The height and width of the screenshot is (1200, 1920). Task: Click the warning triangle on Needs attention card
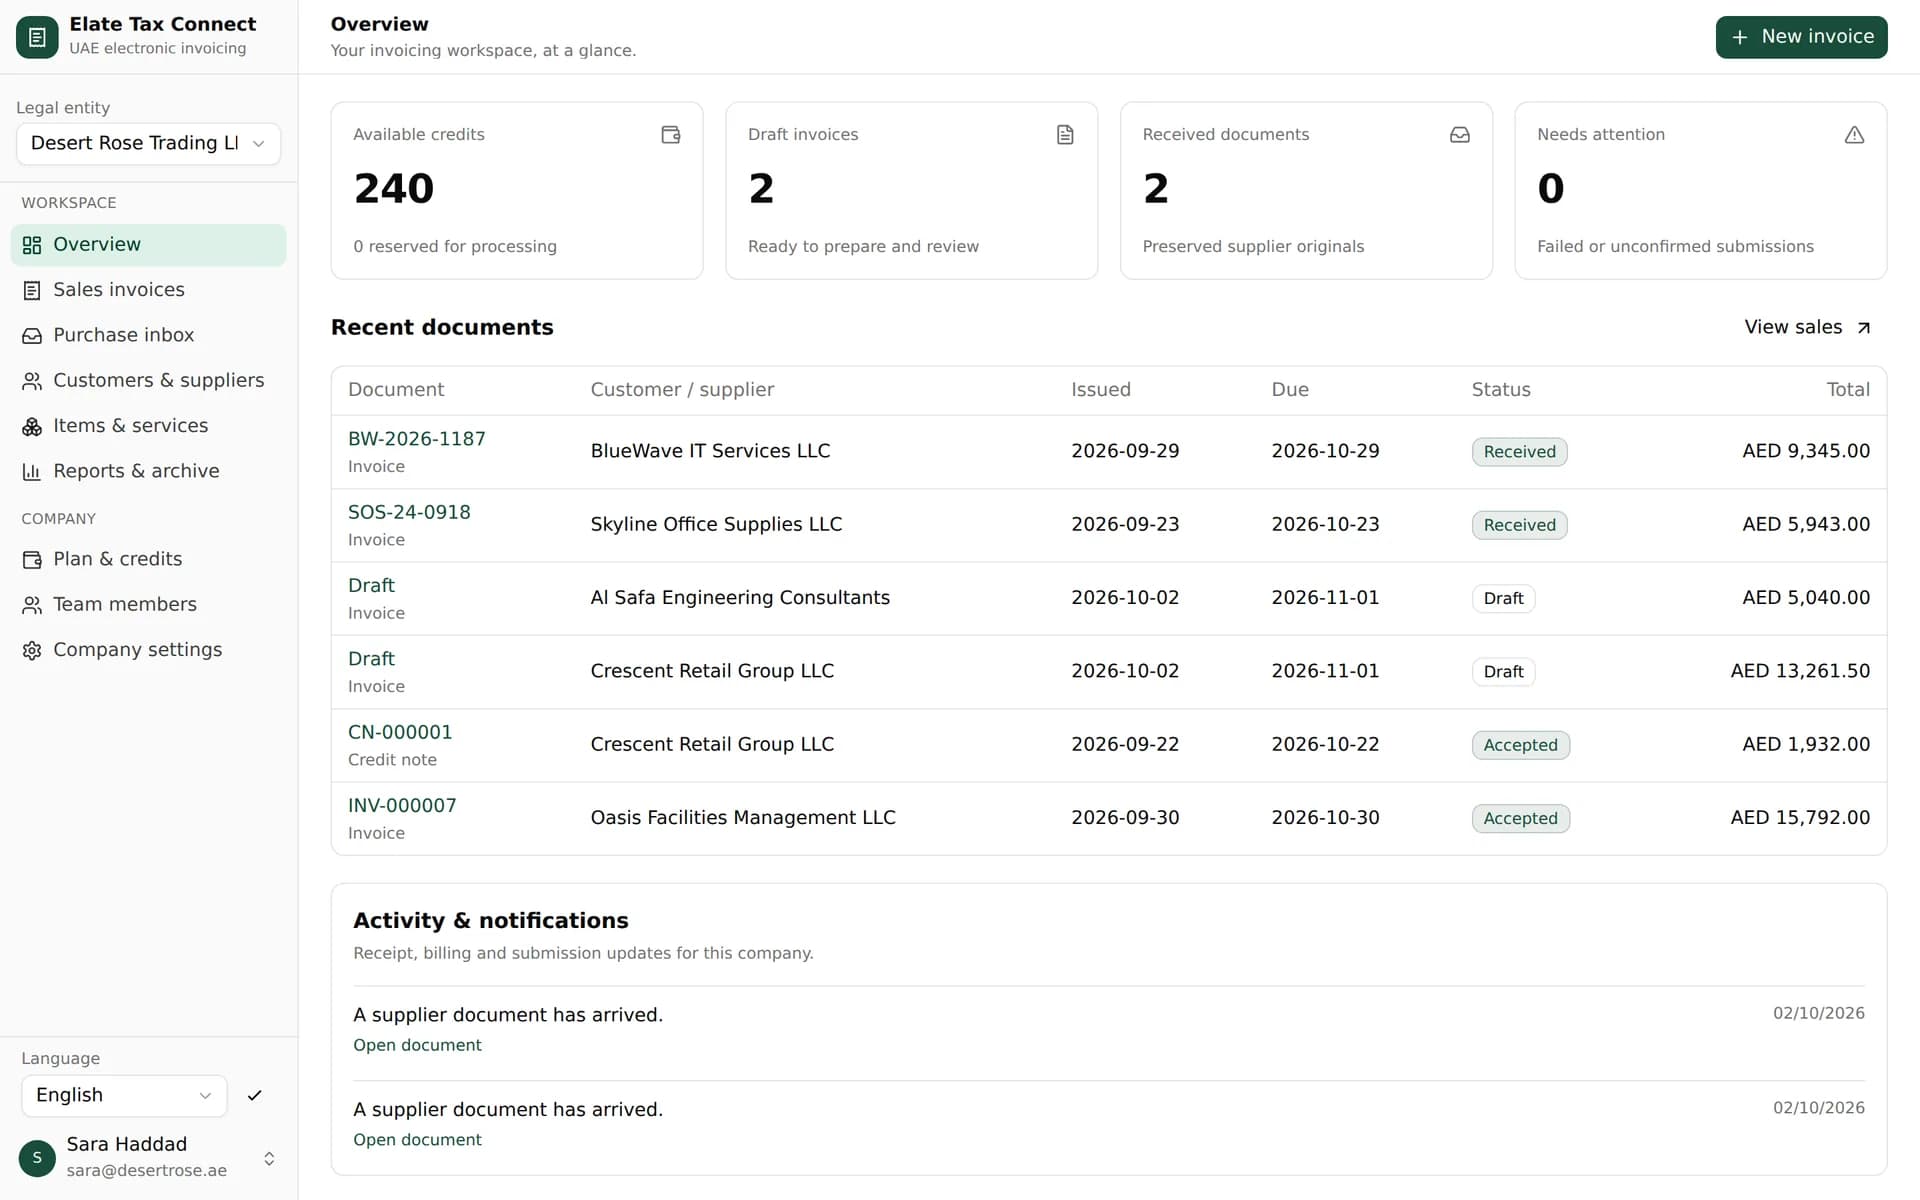[1854, 134]
